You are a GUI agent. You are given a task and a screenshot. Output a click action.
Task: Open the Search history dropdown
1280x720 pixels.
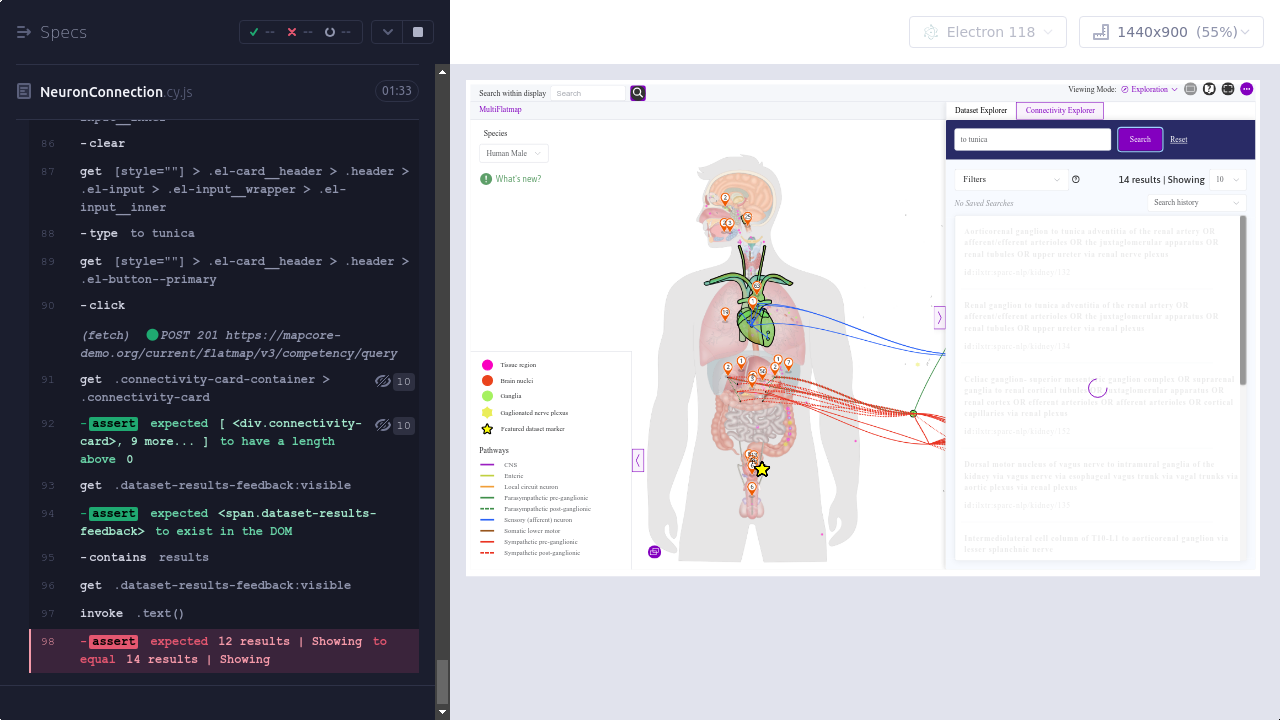point(1196,203)
